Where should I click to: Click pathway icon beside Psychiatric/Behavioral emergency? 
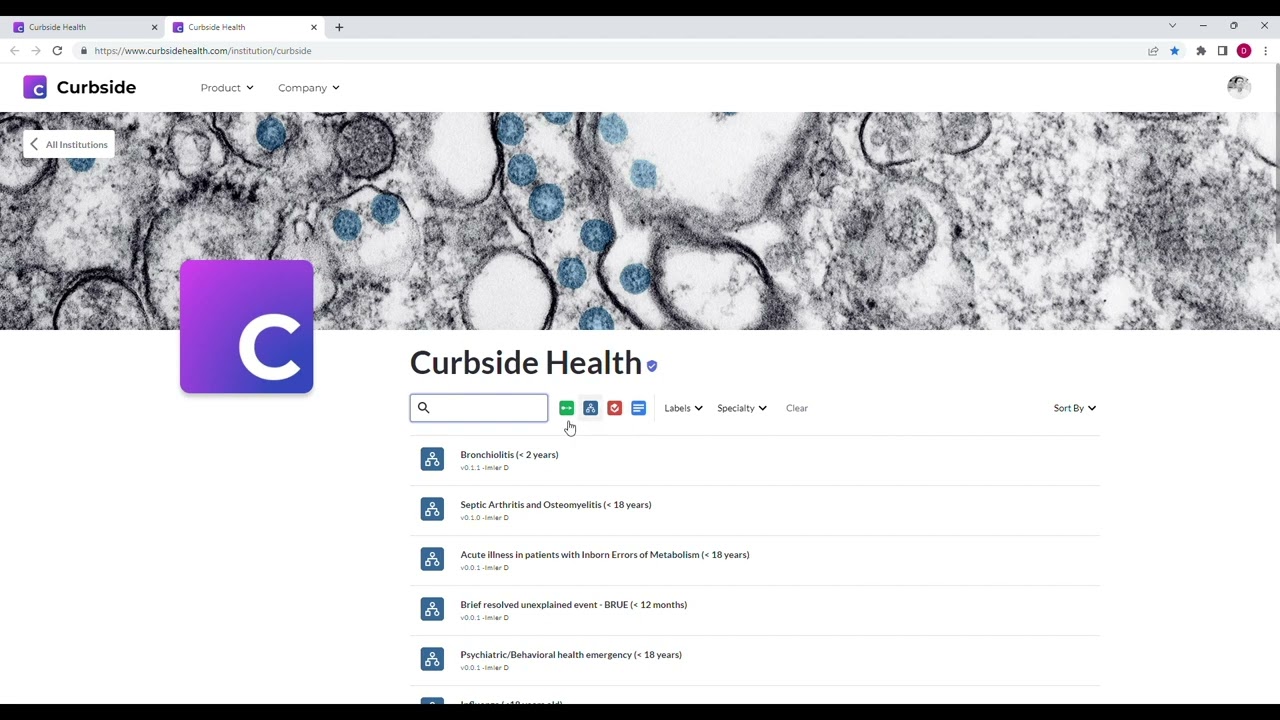pos(432,659)
